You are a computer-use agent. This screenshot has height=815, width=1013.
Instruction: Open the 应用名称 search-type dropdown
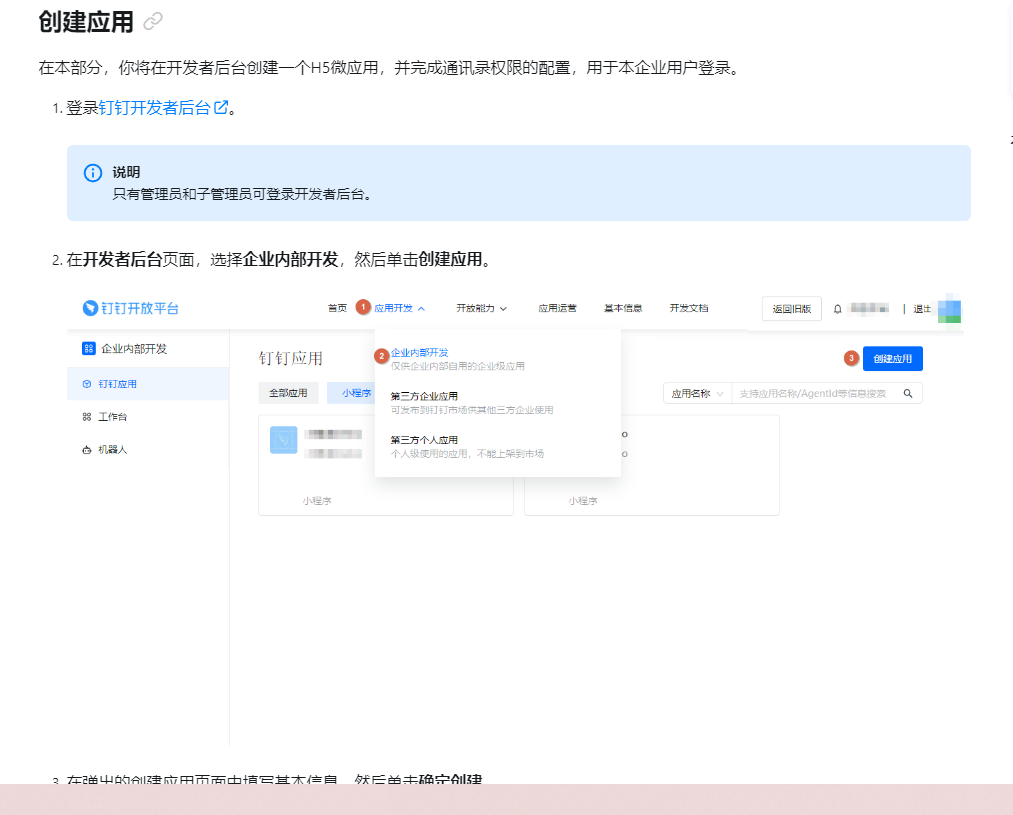(x=698, y=394)
